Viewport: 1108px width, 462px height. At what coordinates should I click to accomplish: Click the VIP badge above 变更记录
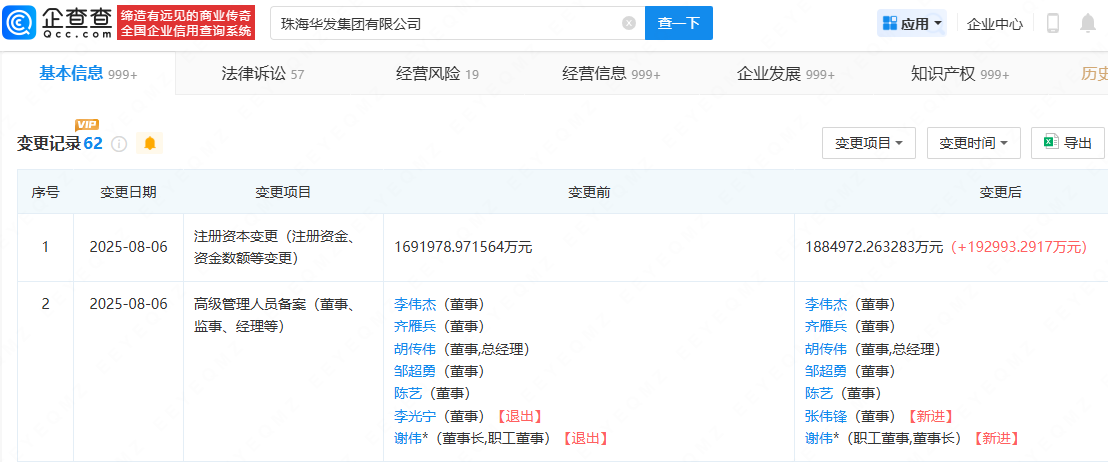click(87, 124)
